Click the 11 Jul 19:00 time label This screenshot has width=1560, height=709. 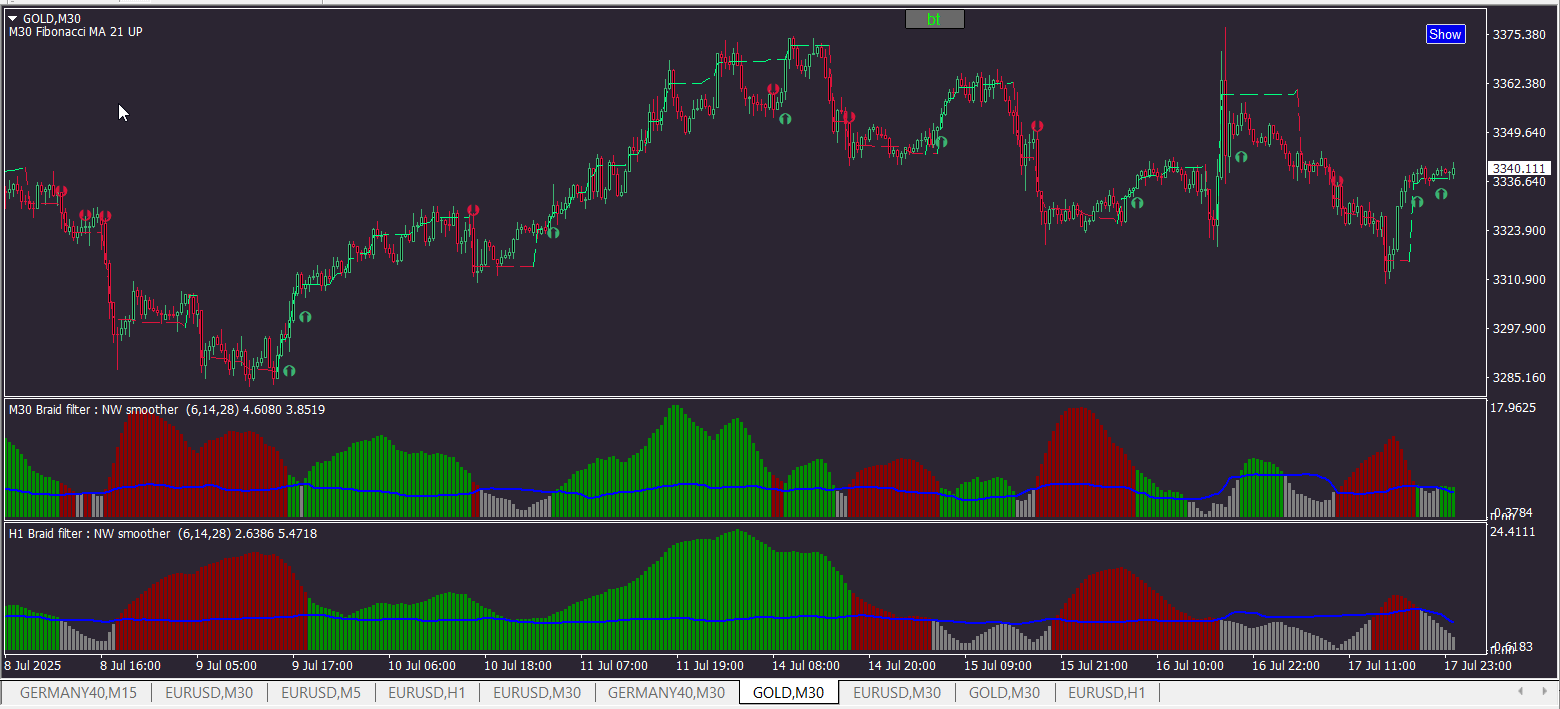(x=710, y=665)
